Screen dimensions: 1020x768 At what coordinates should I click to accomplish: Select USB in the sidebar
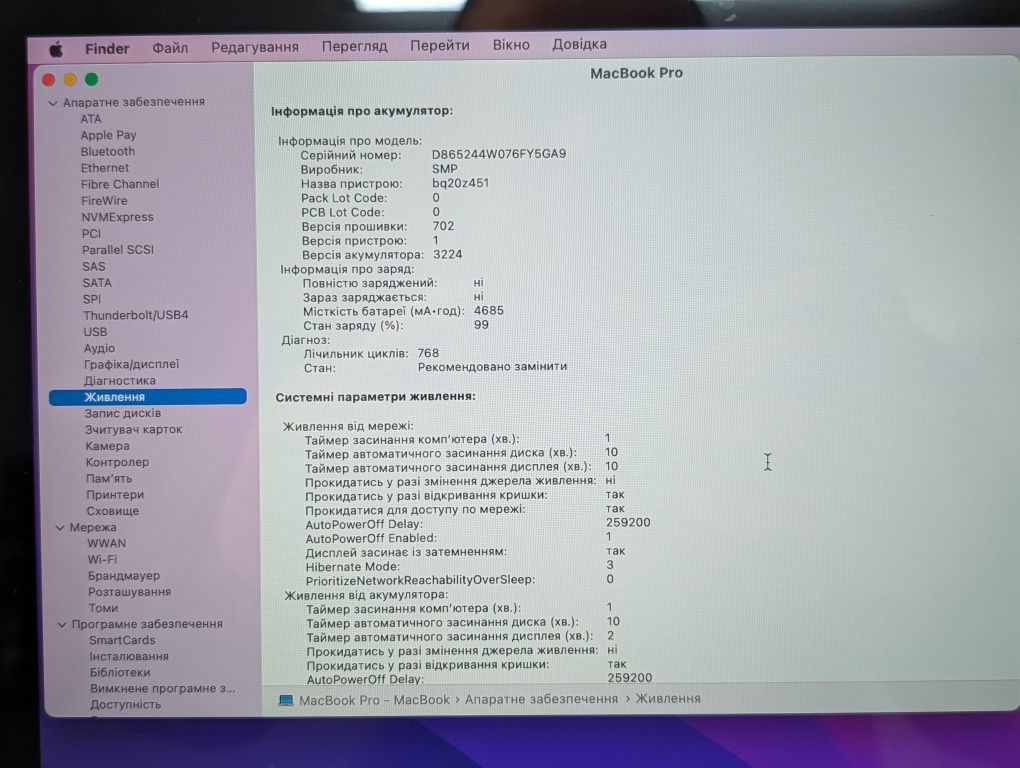pos(95,332)
